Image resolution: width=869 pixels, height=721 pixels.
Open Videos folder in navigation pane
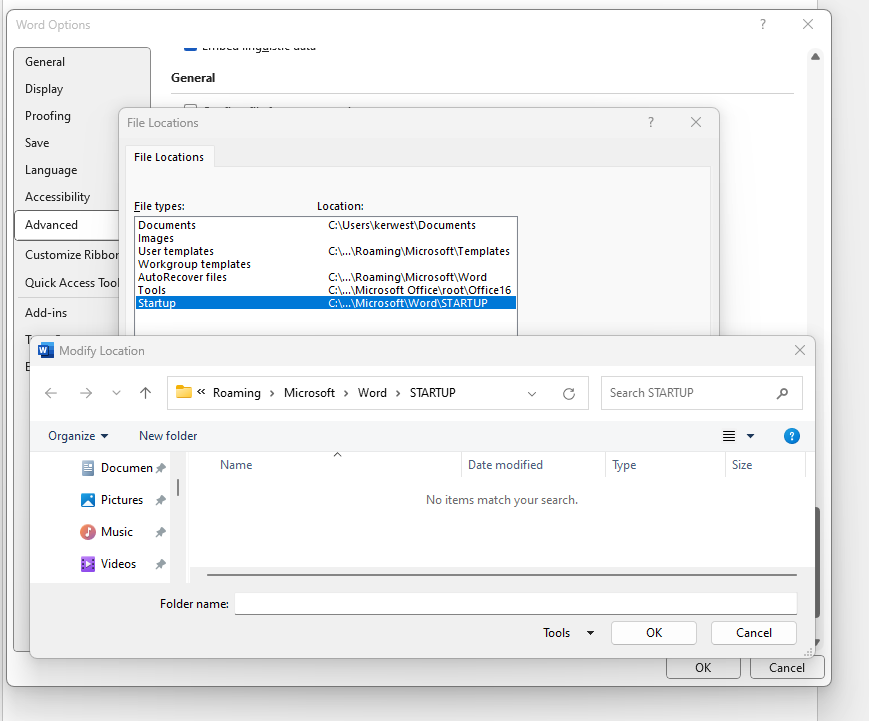click(x=118, y=564)
